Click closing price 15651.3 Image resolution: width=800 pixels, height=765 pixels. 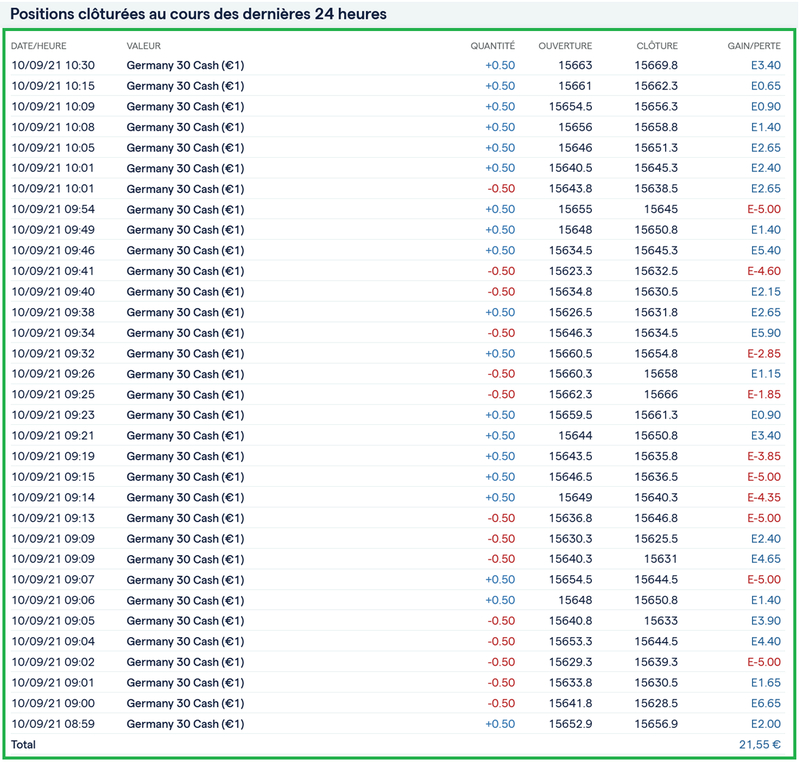(656, 147)
